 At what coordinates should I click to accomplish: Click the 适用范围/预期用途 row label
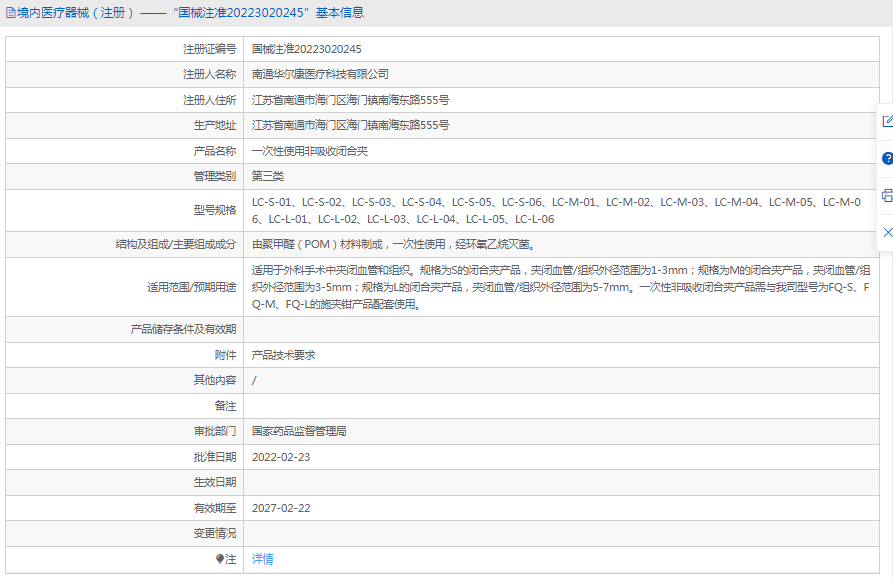(x=191, y=287)
